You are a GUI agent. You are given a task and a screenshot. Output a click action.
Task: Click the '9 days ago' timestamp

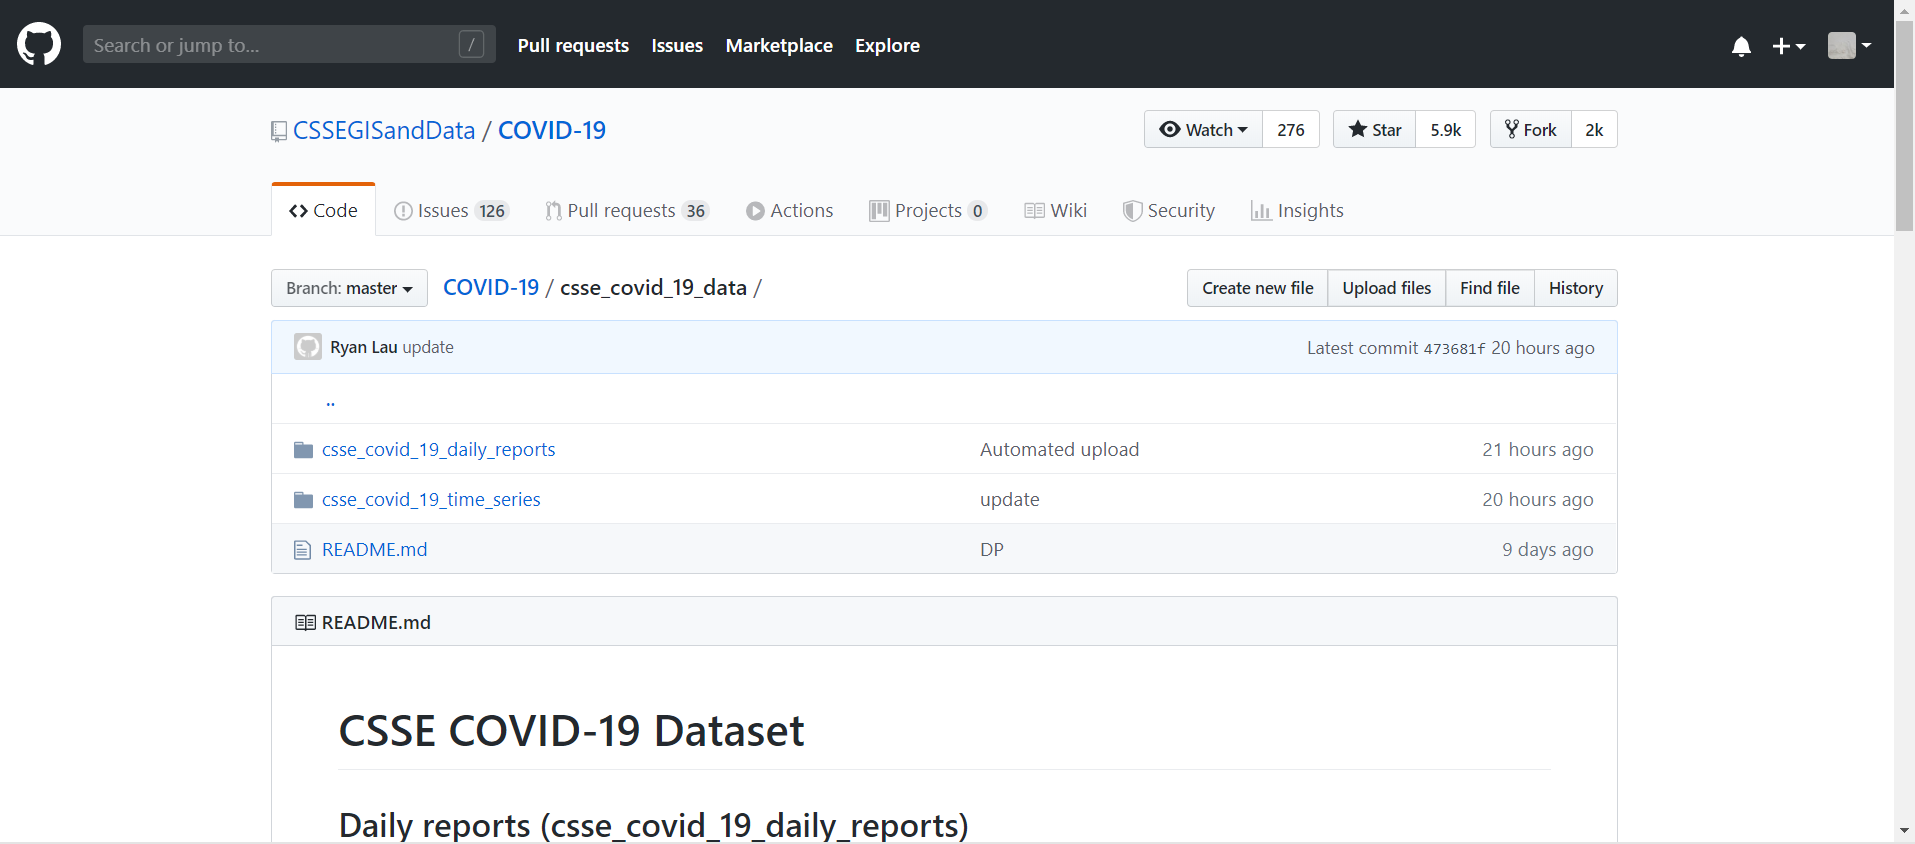[1547, 549]
